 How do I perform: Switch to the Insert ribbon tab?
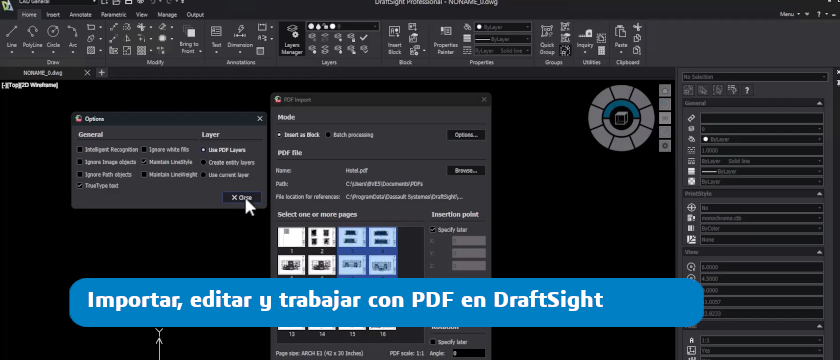tap(53, 14)
